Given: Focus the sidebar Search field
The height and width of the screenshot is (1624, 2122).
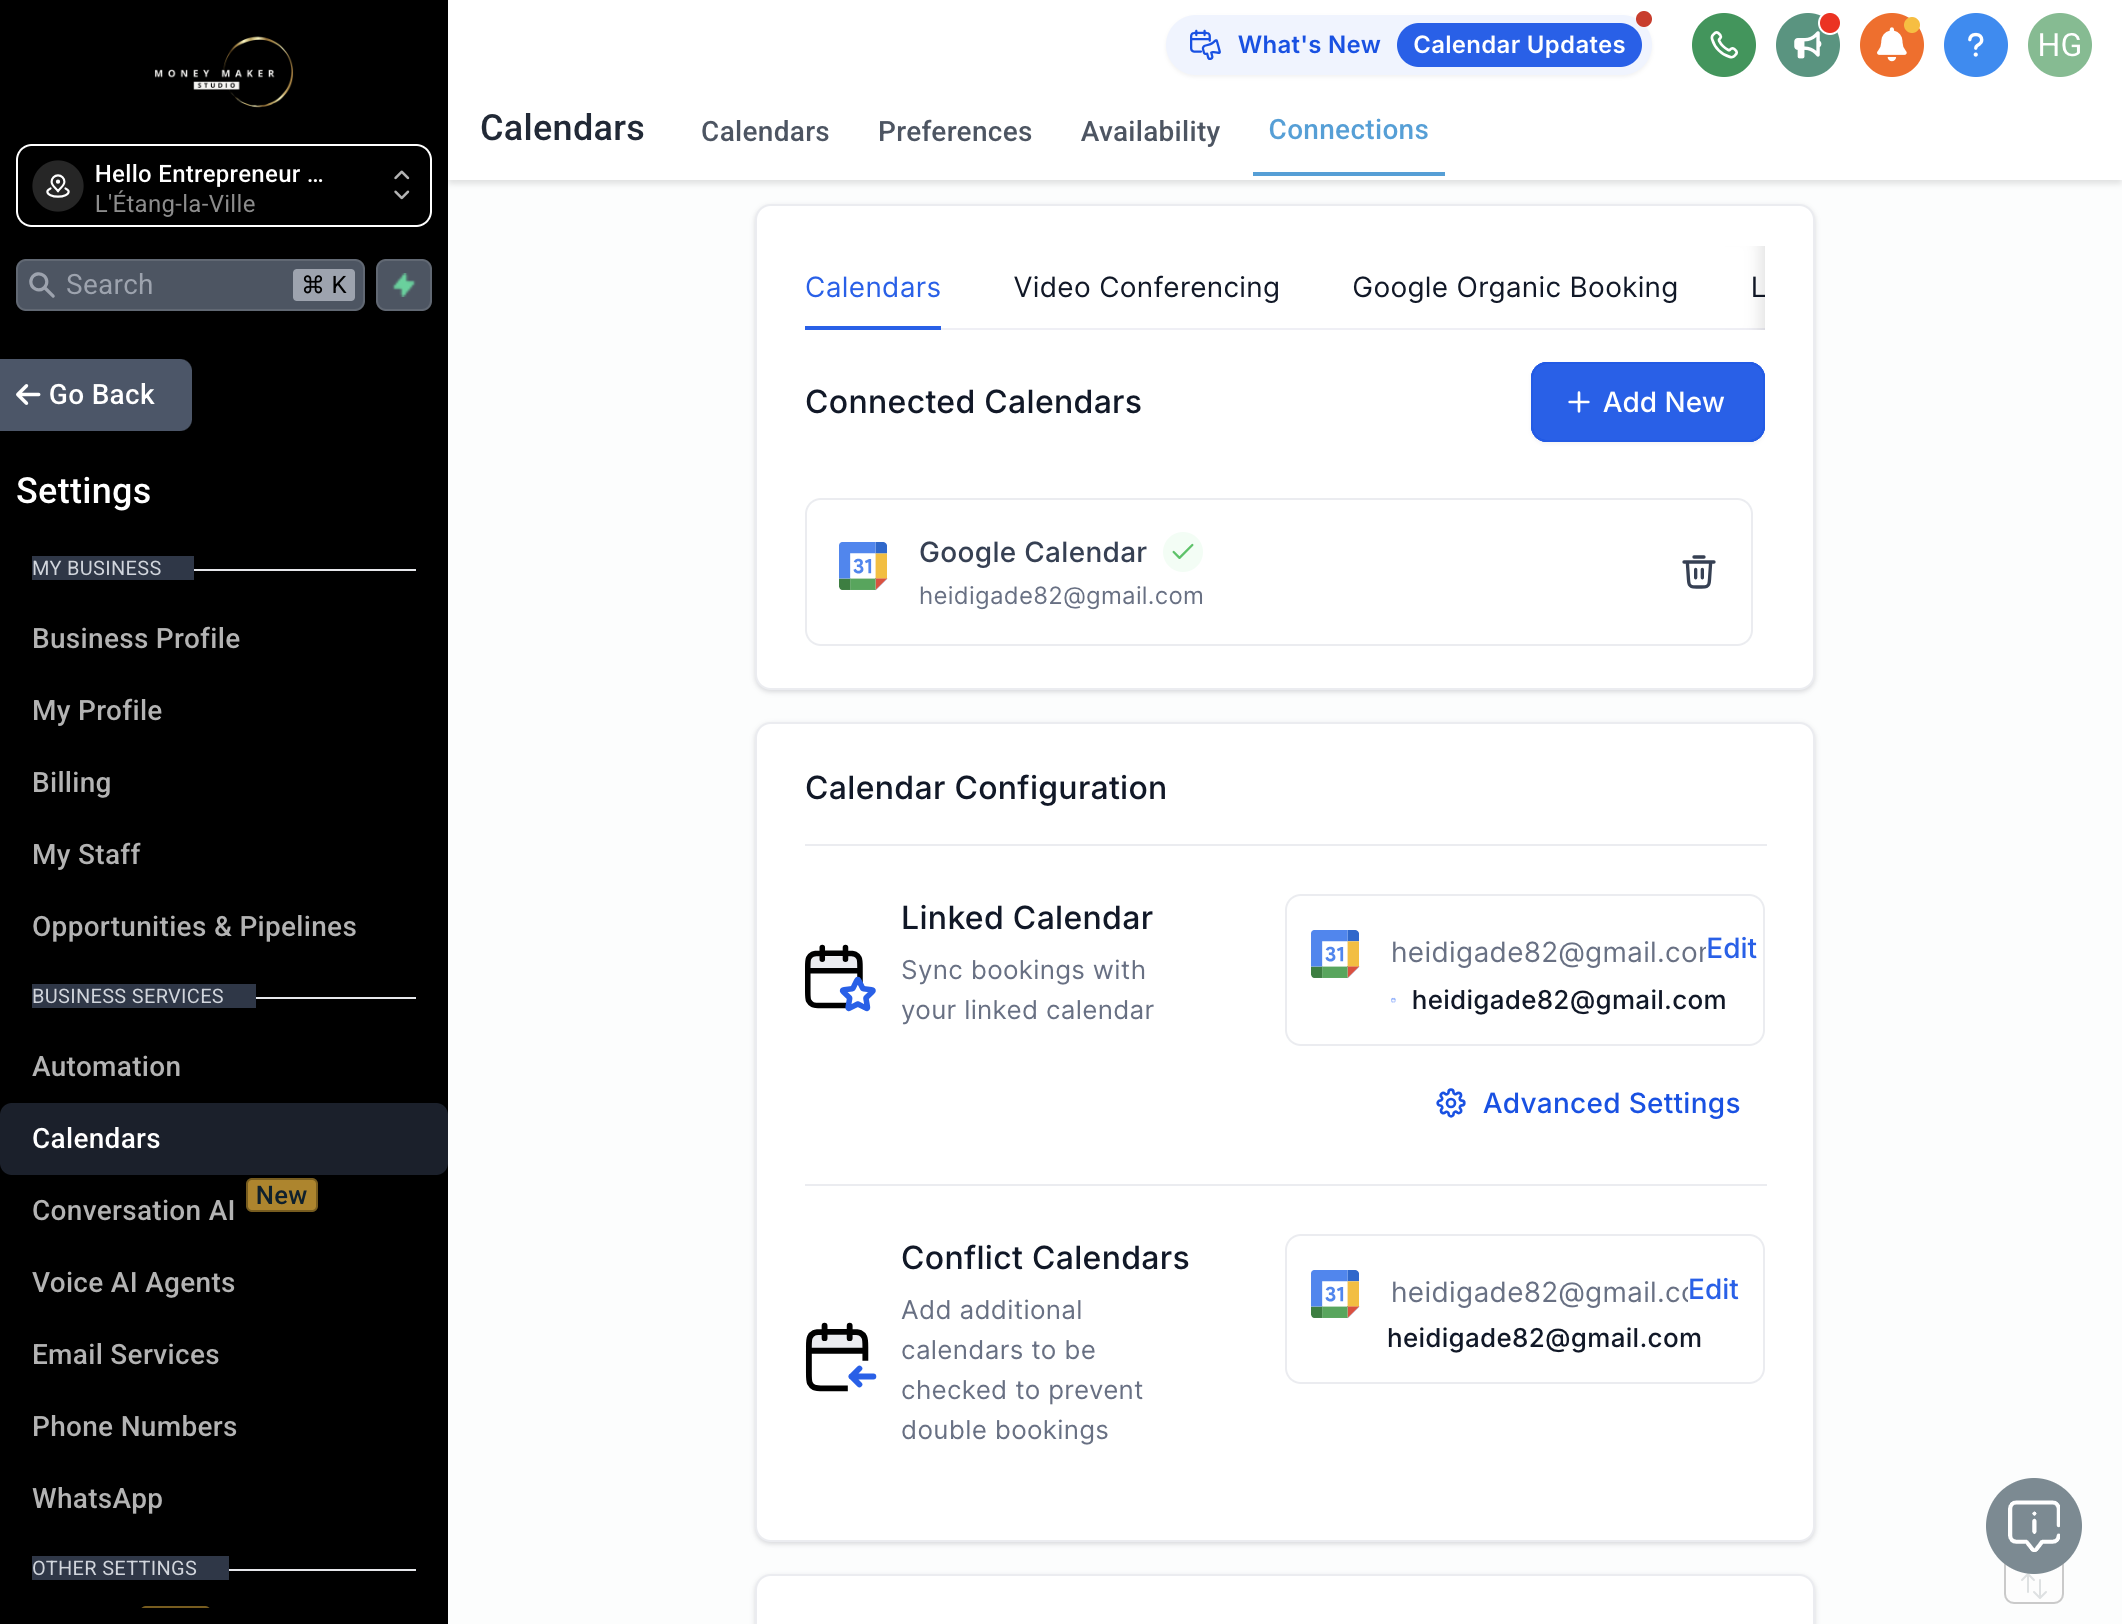Looking at the screenshot, I should click(x=190, y=285).
